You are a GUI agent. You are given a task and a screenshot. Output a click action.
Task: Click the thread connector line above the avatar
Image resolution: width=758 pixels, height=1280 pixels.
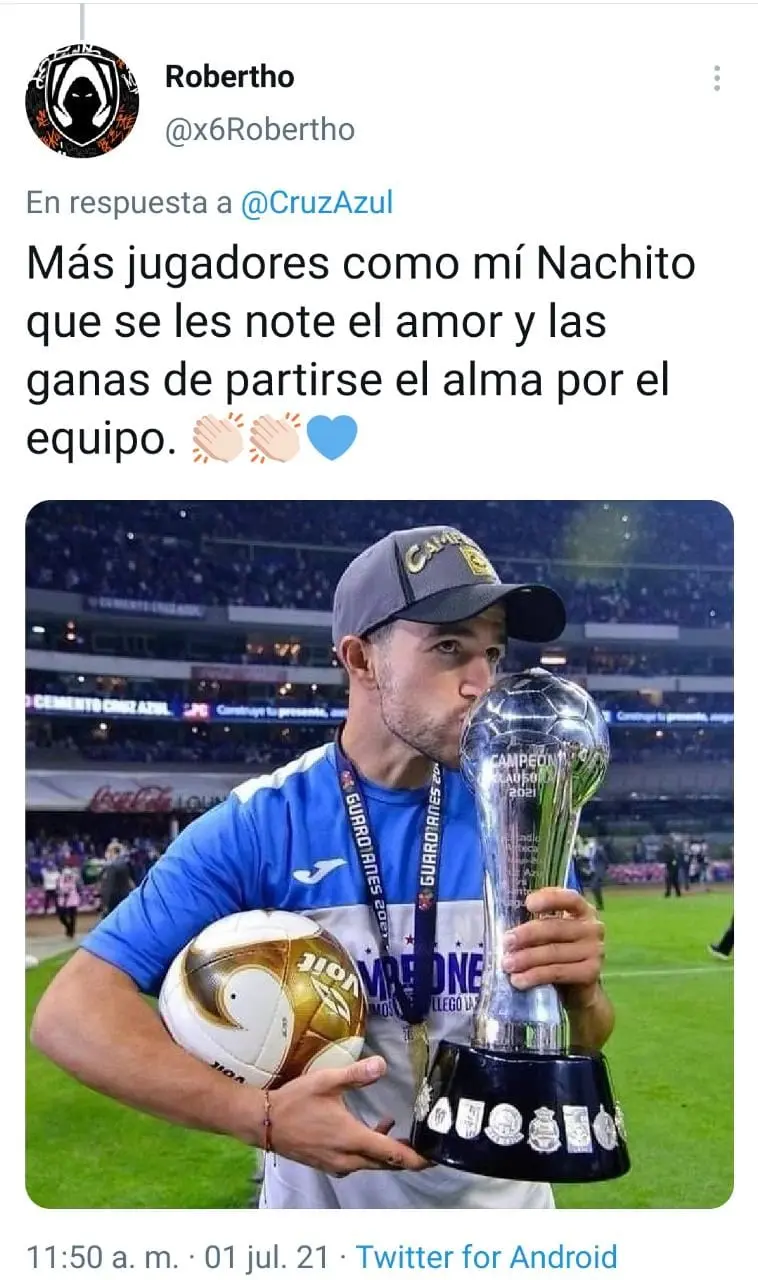coord(82,20)
